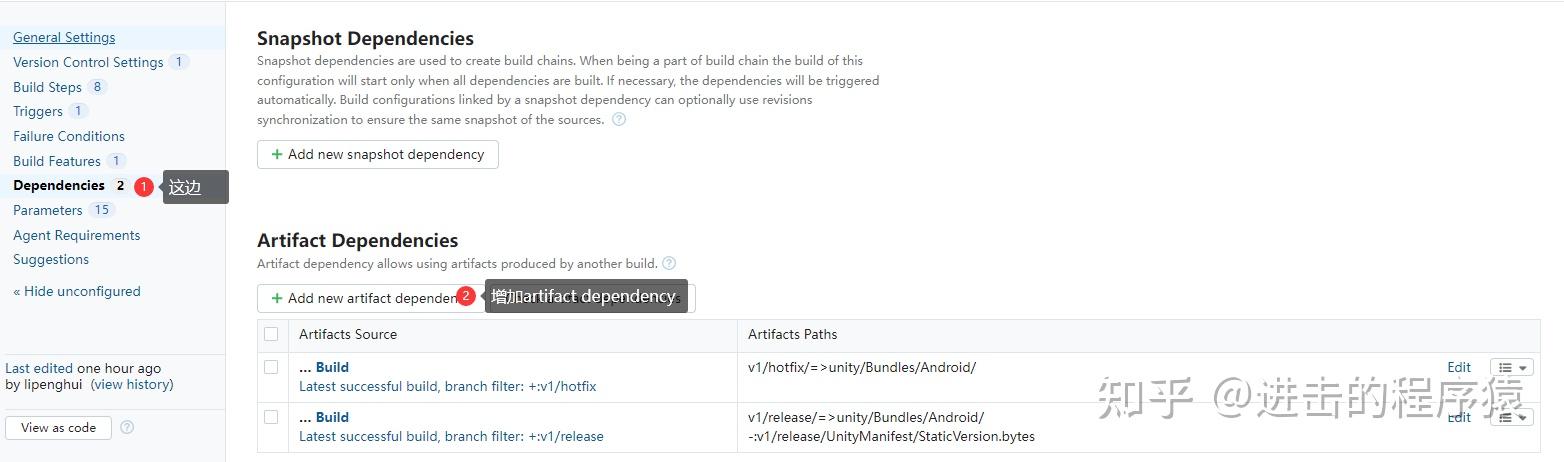Check the v1/hotfix artifact dependency row
This screenshot has width=1564, height=462.
click(271, 367)
